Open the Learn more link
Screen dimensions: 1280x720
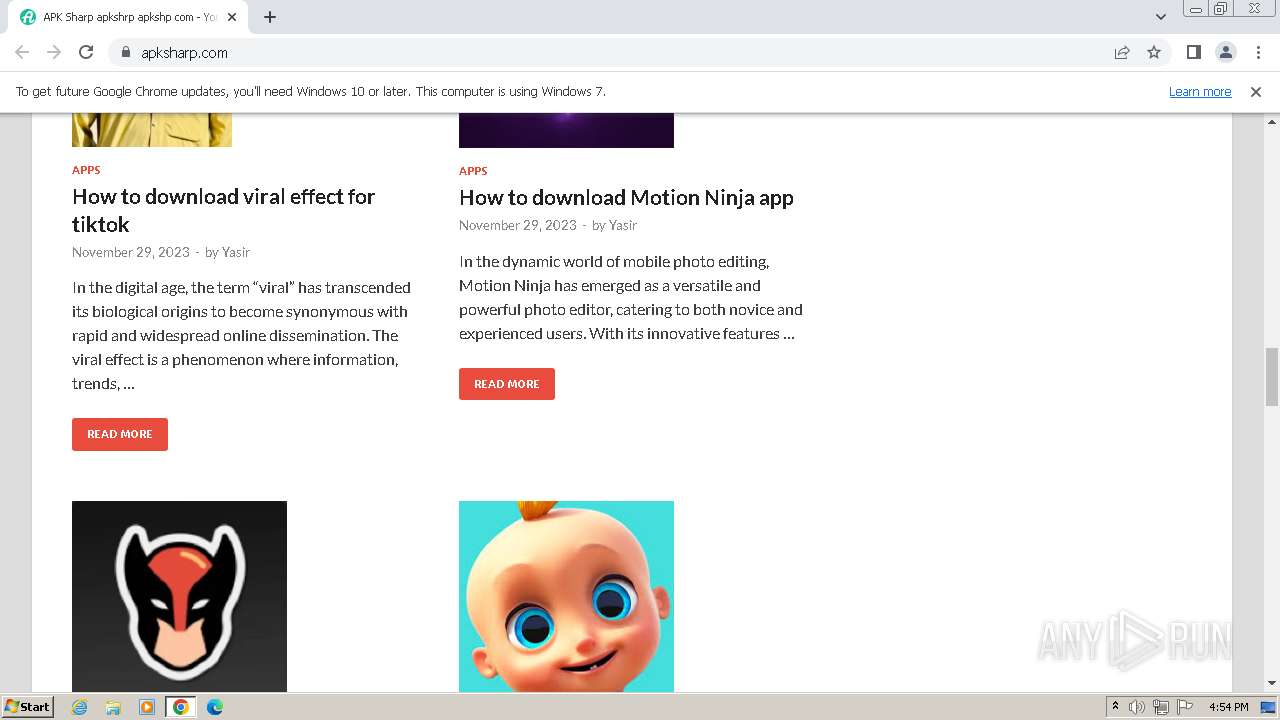[1200, 91]
